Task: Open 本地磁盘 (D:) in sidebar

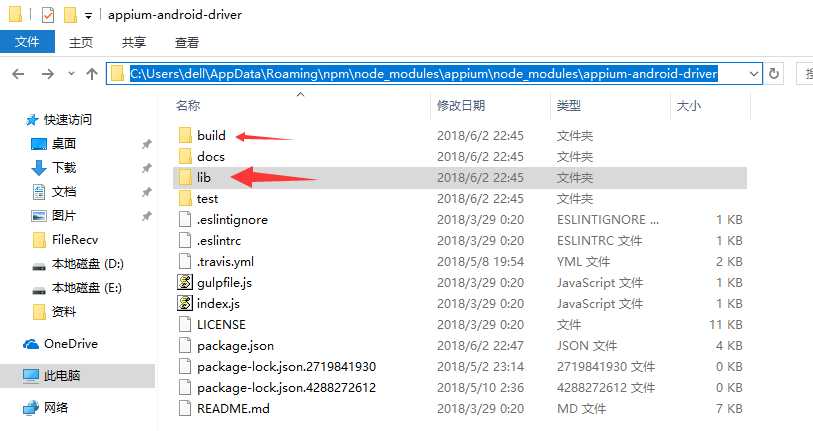Action: [88, 264]
